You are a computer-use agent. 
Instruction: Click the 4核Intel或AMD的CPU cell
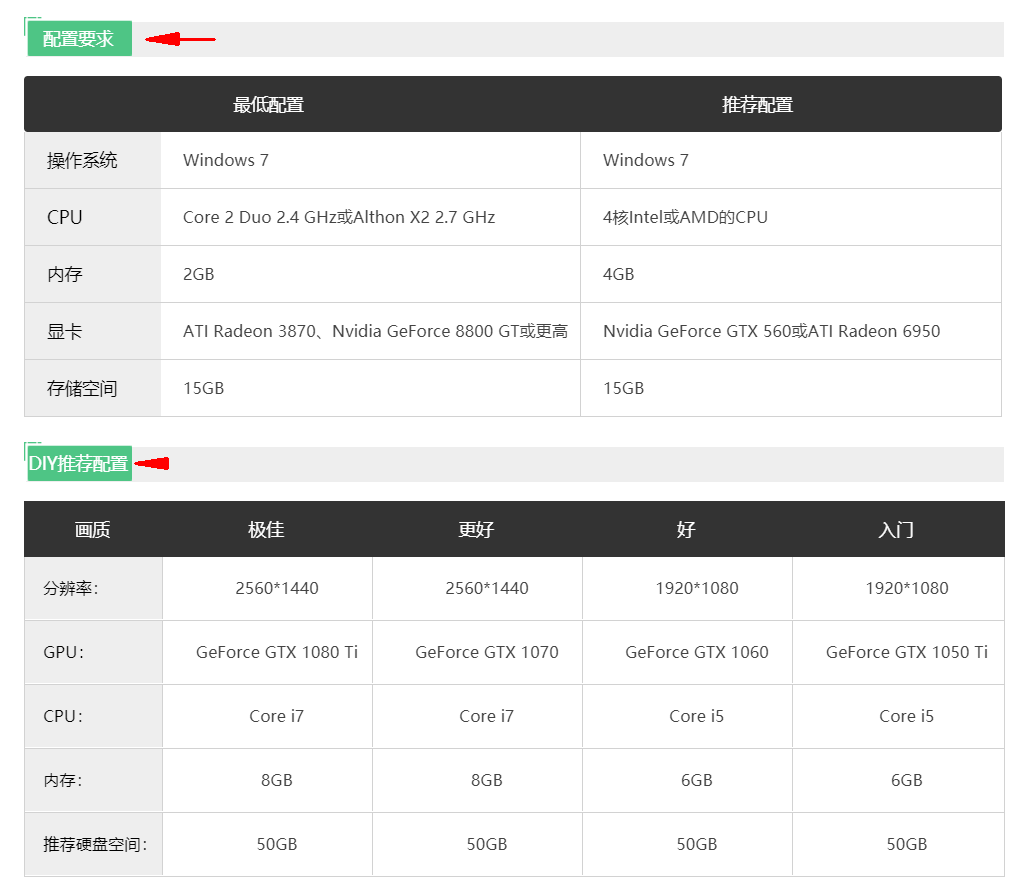point(685,217)
